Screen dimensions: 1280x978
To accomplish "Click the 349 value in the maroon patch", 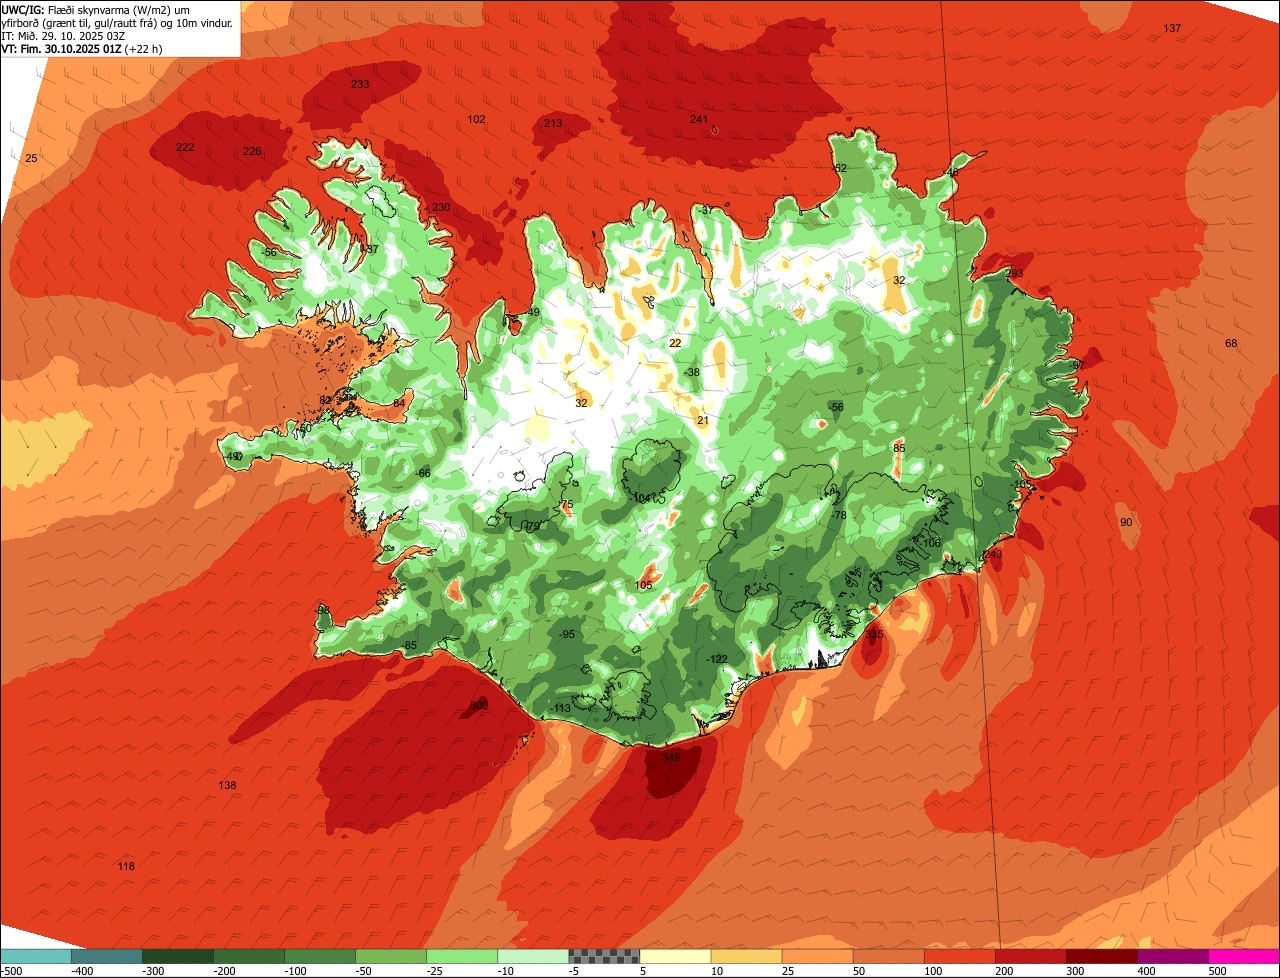I will (671, 757).
